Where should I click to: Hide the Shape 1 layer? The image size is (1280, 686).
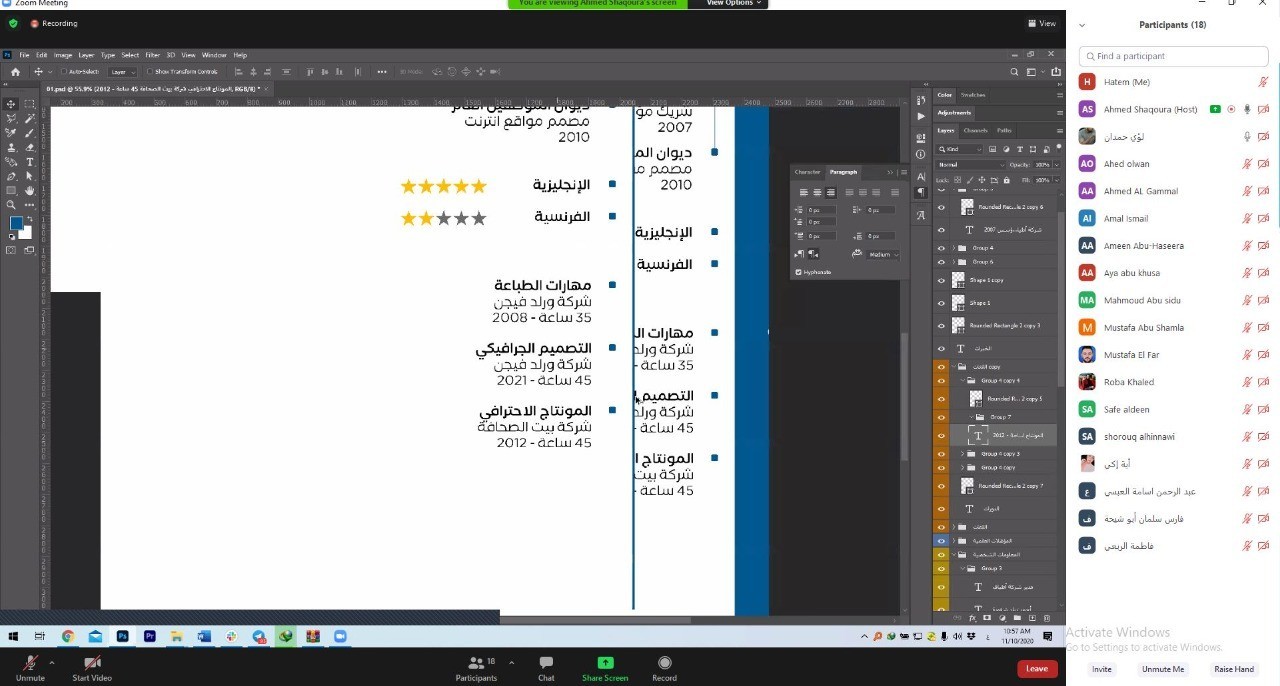pyautogui.click(x=941, y=303)
